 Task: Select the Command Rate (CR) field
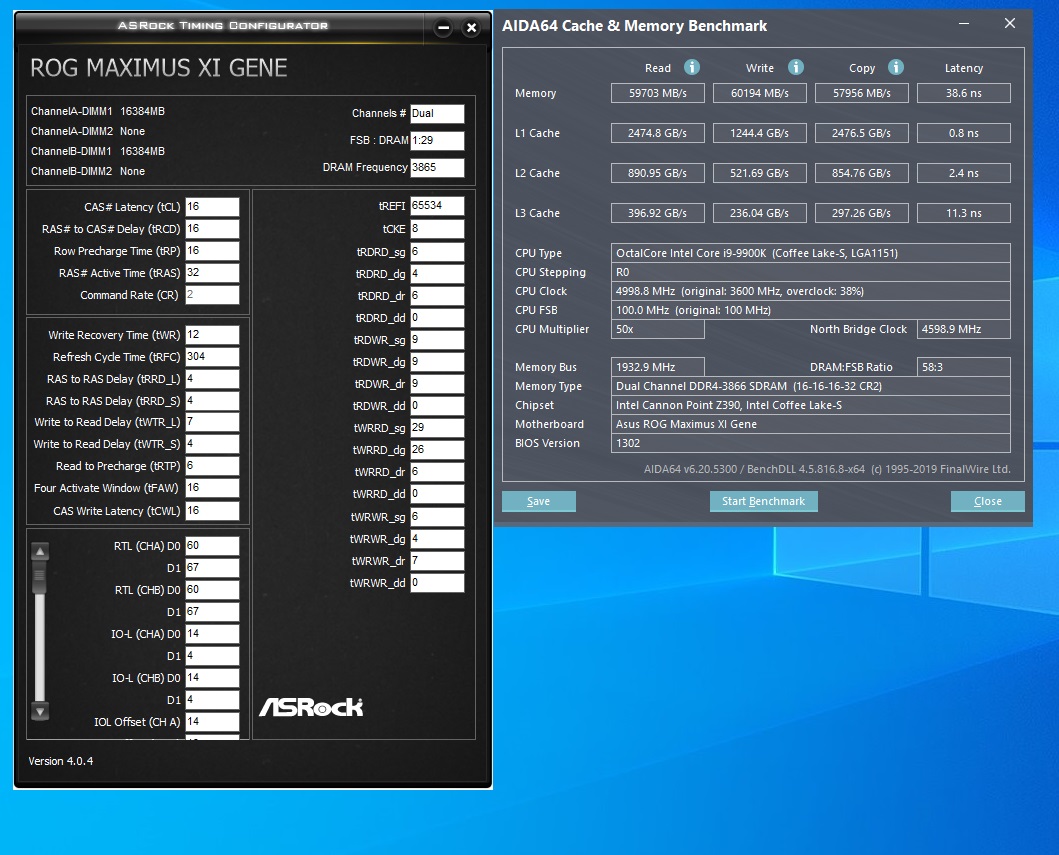(x=212, y=294)
